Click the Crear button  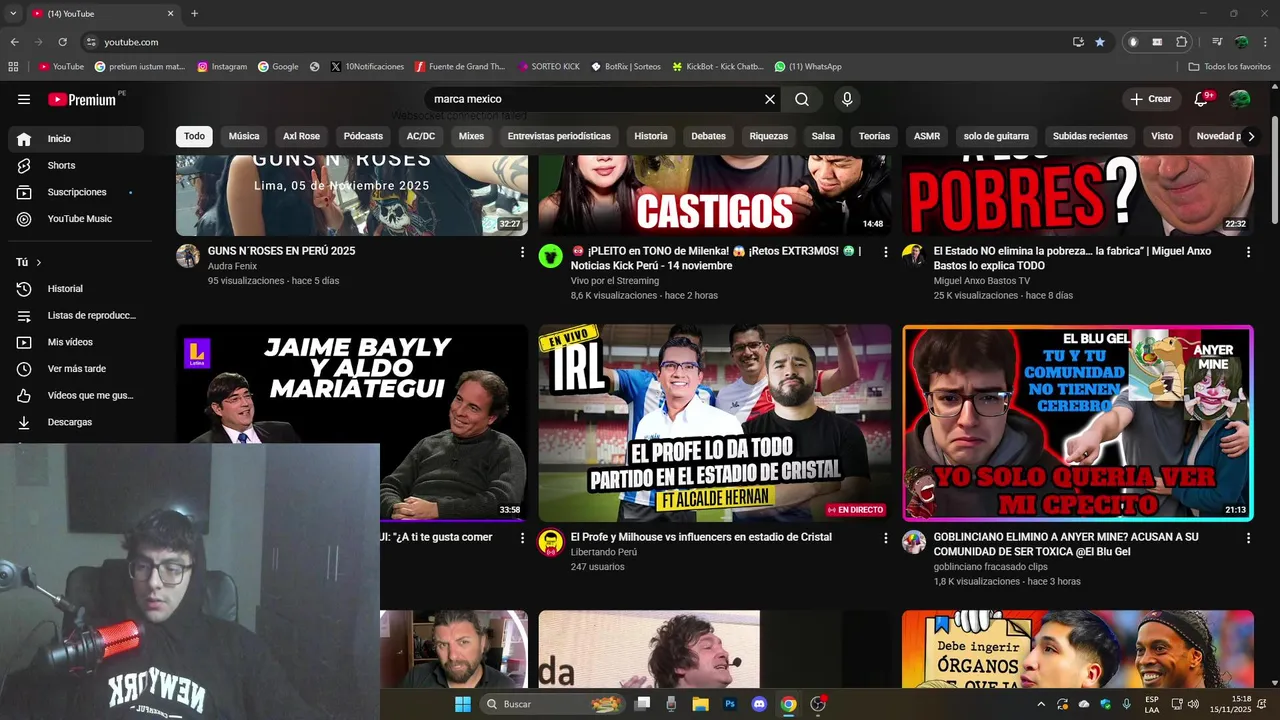(x=1151, y=99)
